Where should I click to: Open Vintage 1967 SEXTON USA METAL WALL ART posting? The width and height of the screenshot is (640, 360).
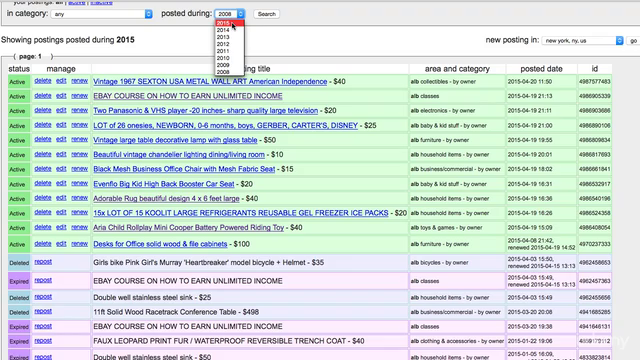[210, 82]
